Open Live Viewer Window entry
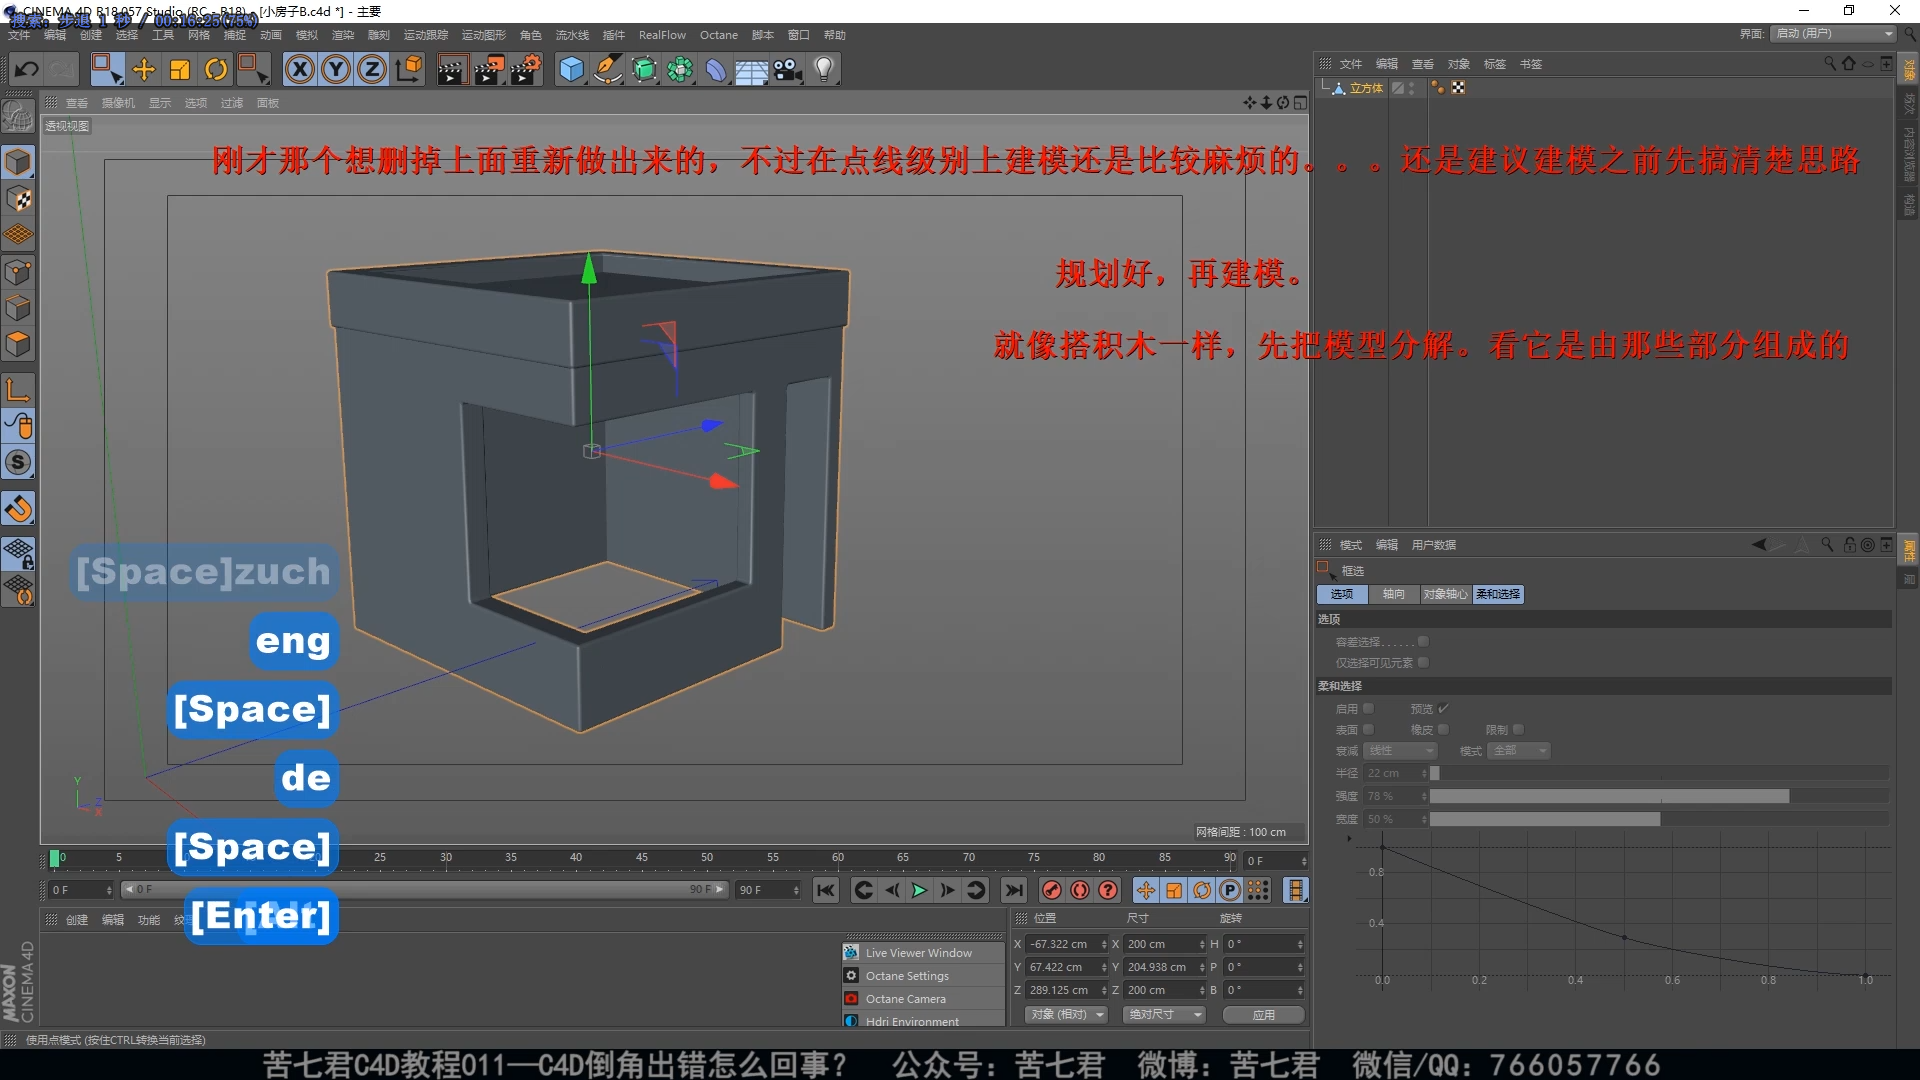Image resolution: width=1920 pixels, height=1080 pixels. coord(923,953)
